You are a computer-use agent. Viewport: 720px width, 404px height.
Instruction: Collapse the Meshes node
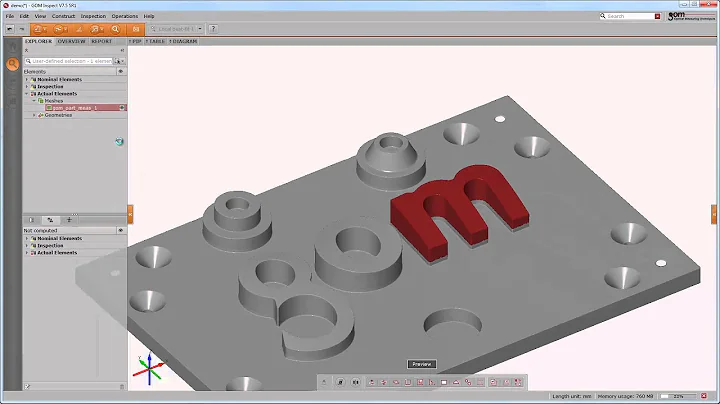(34, 101)
